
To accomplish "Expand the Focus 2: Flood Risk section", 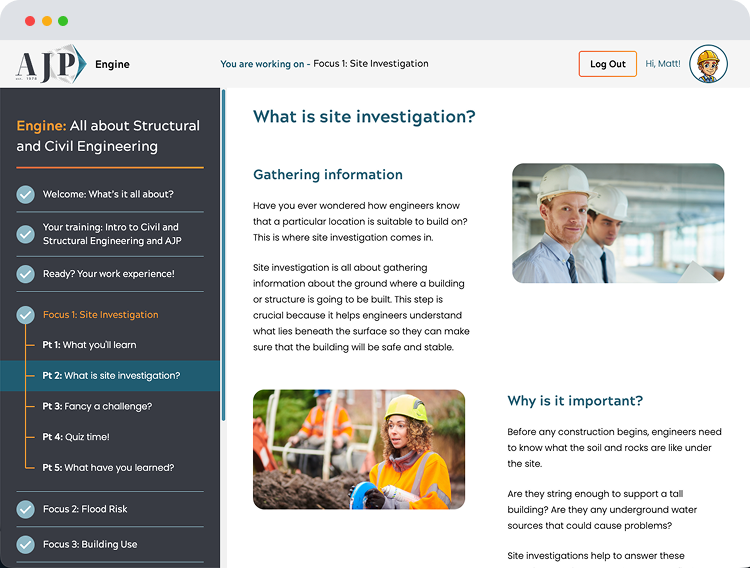I will (x=85, y=509).
